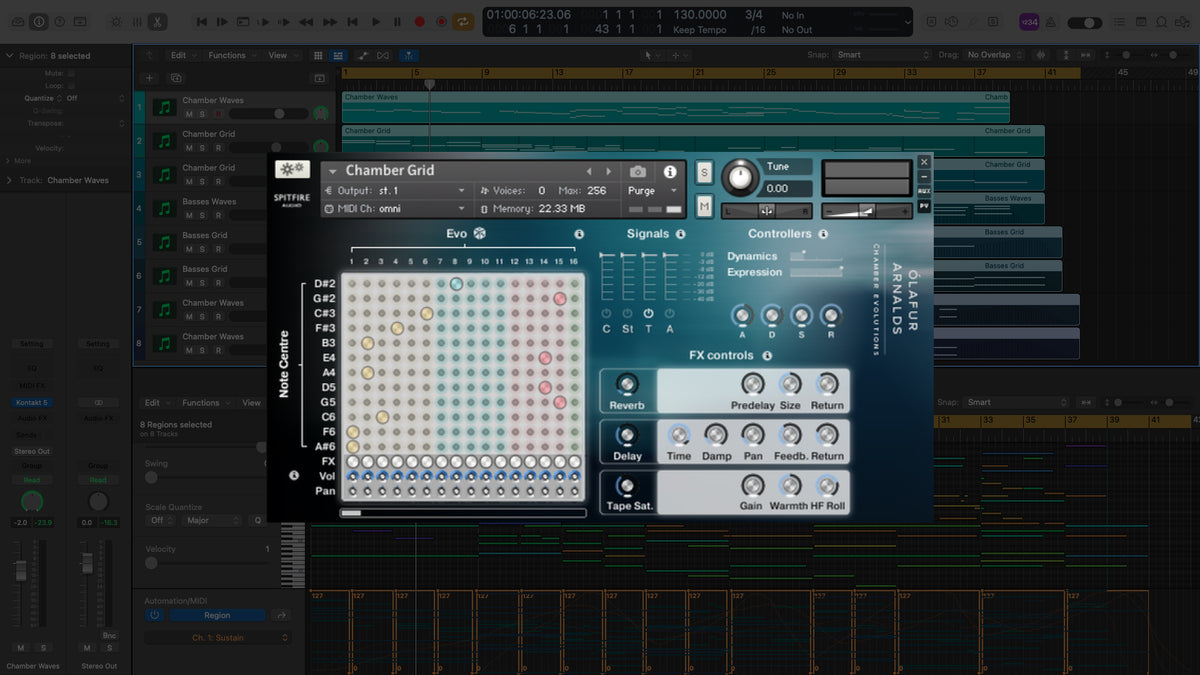Click the Evo randomise dice icon

(x=479, y=234)
